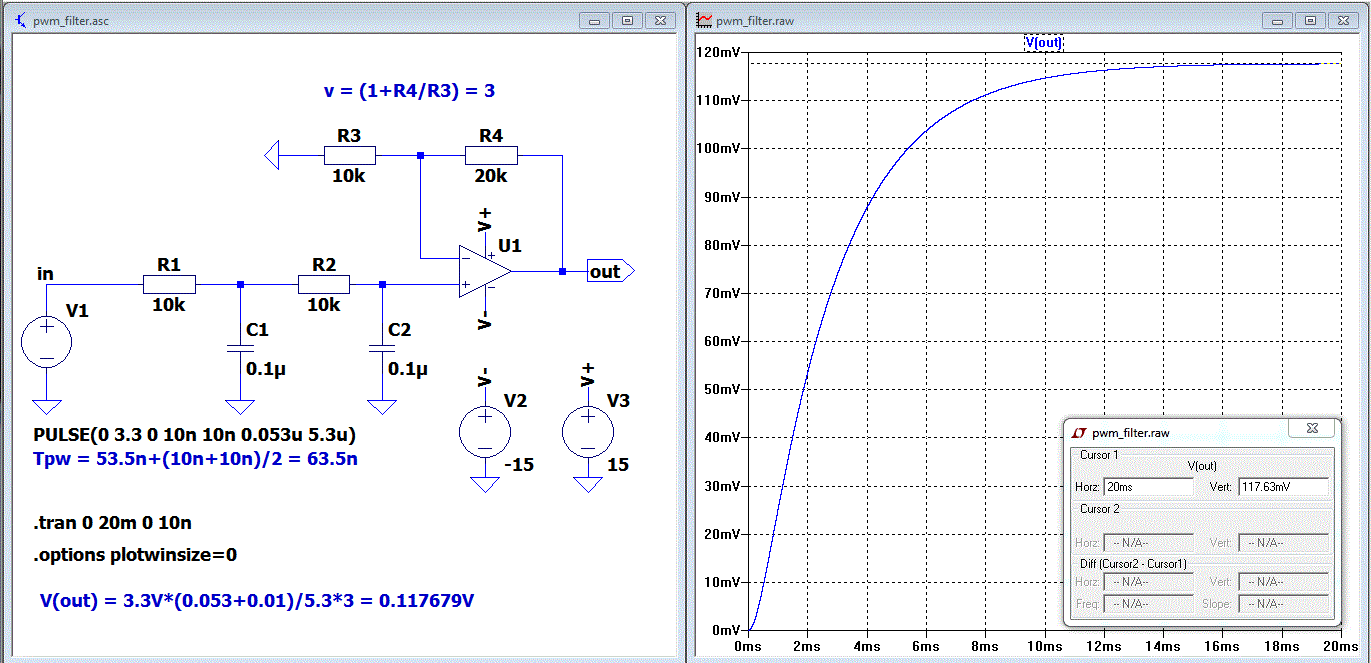
Task: Click capacitor C2 symbol
Action: (x=380, y=348)
